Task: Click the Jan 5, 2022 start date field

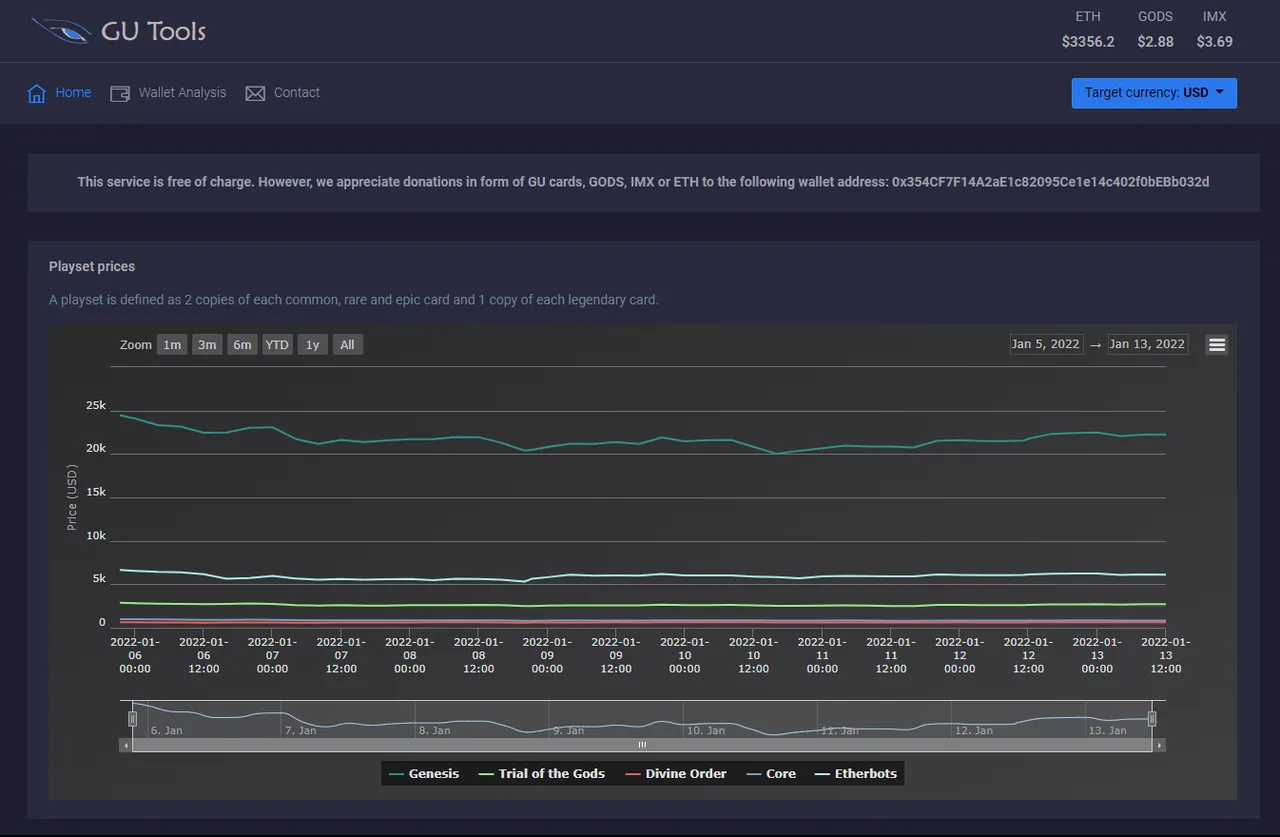Action: pos(1046,344)
